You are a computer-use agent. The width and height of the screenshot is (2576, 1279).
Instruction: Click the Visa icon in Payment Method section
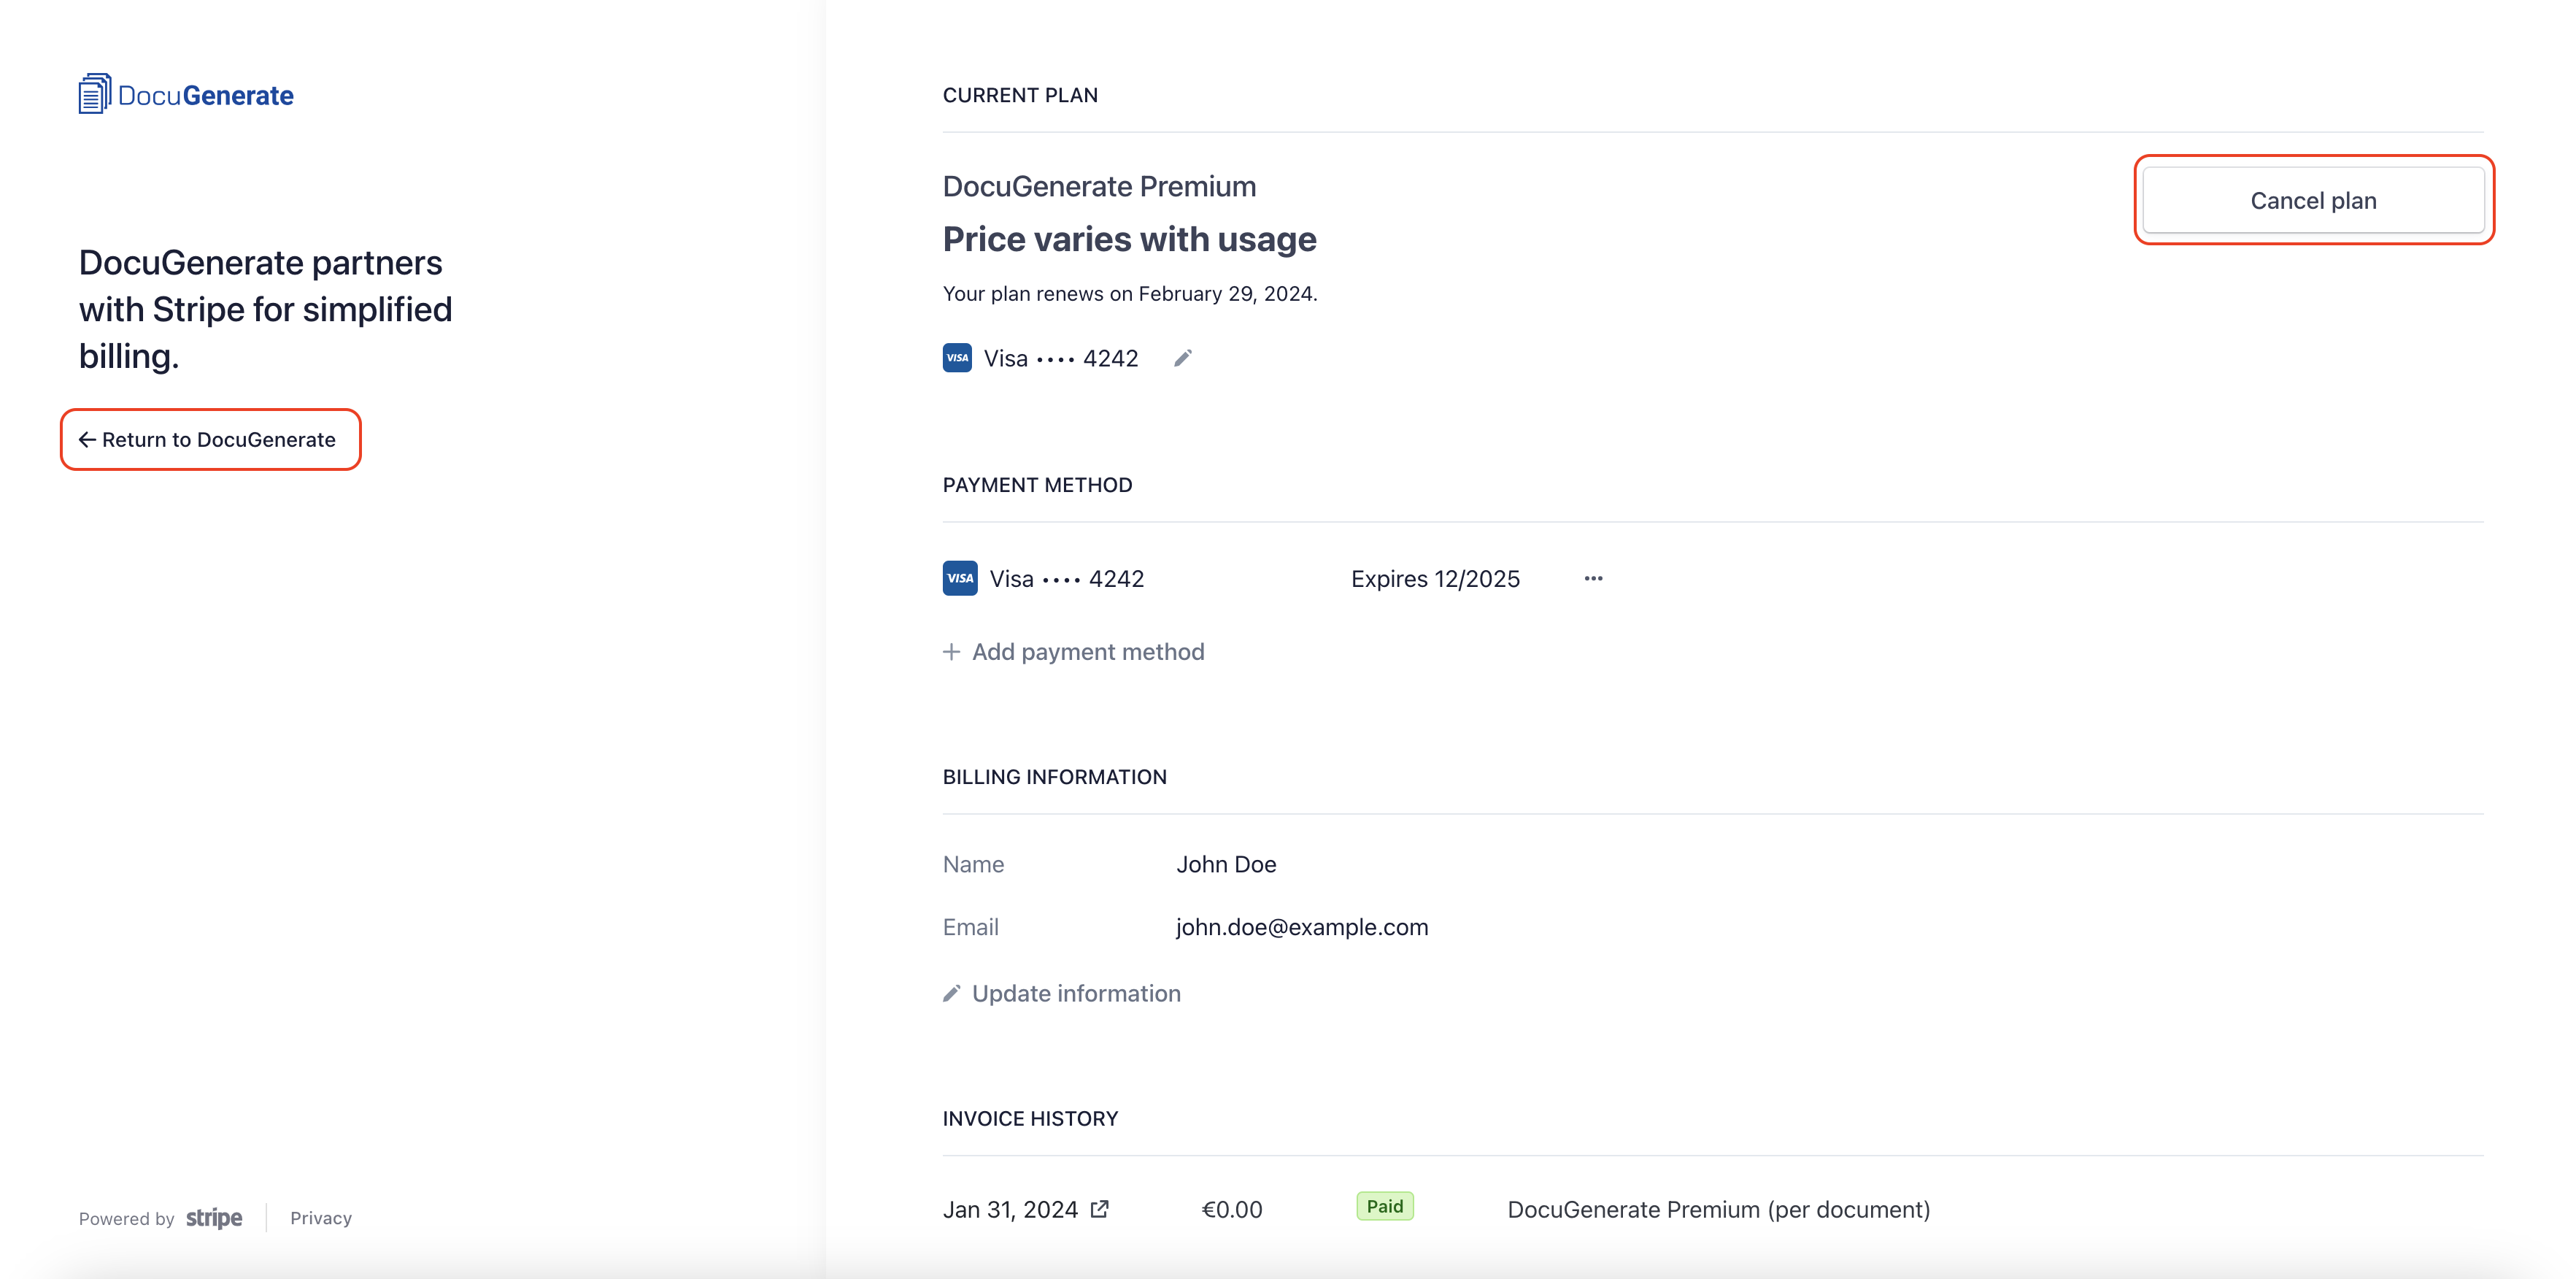coord(960,578)
